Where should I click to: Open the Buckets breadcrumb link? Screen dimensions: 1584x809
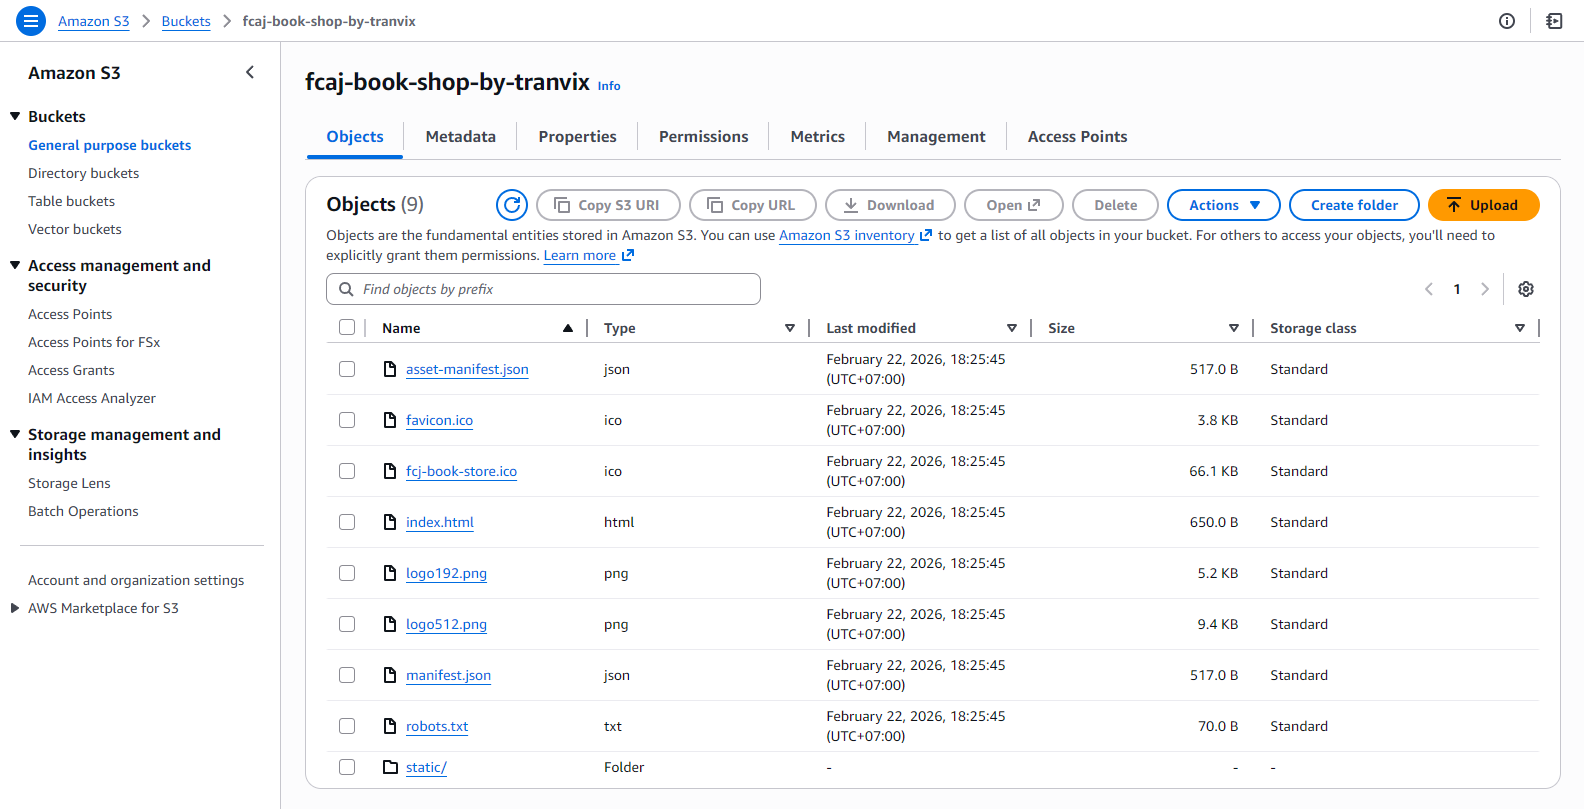tap(186, 21)
